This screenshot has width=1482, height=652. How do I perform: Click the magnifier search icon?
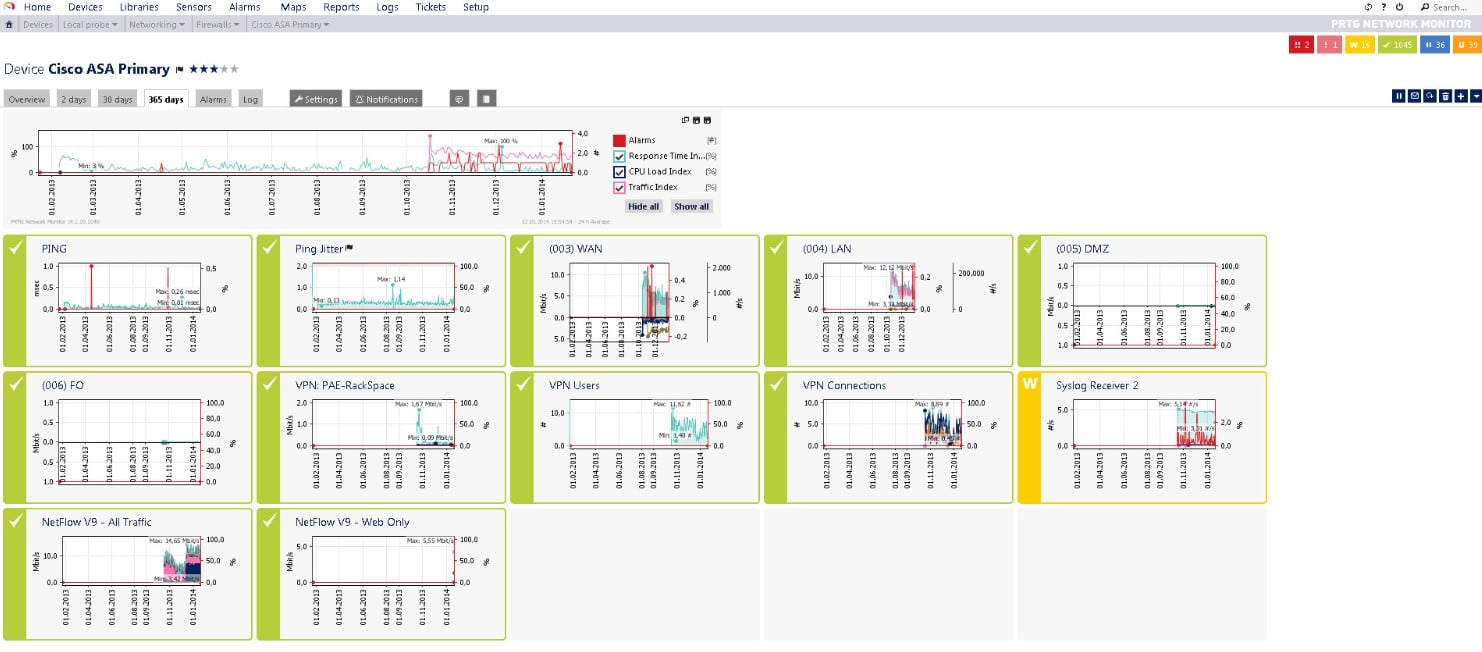(x=1425, y=7)
